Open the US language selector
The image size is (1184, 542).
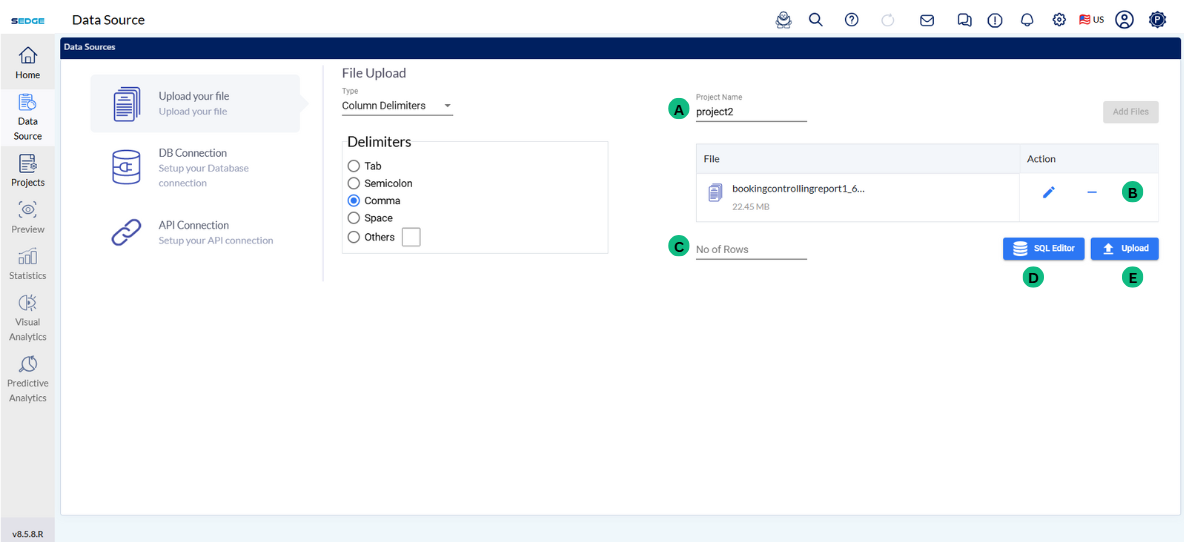click(1091, 20)
